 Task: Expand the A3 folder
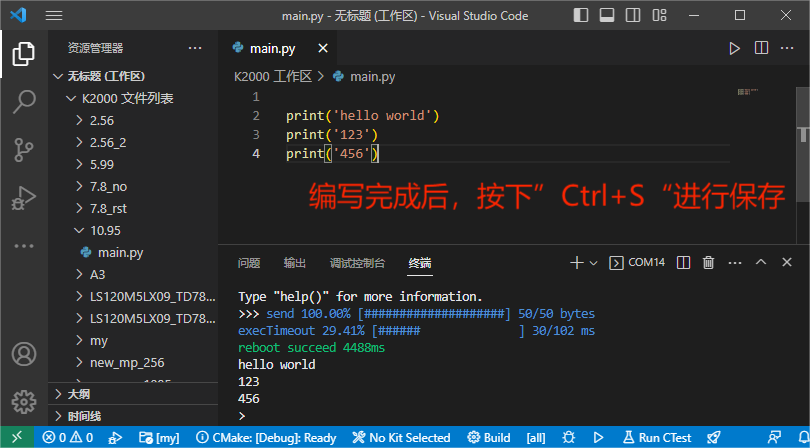point(133,274)
